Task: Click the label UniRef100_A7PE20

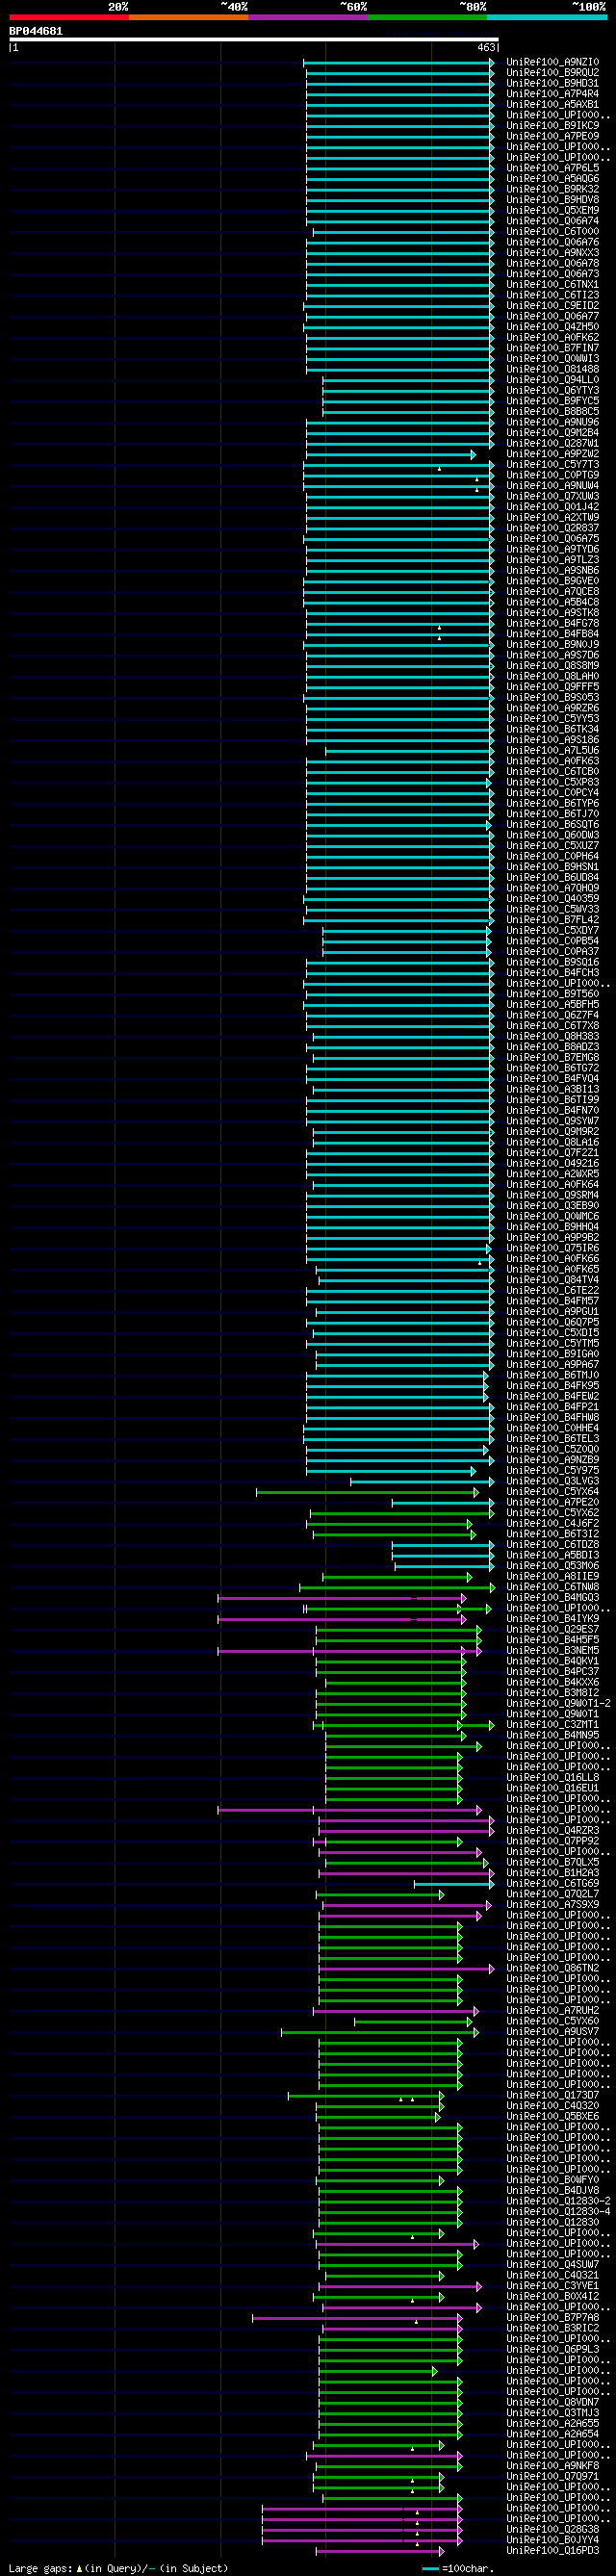Action: (x=553, y=1503)
